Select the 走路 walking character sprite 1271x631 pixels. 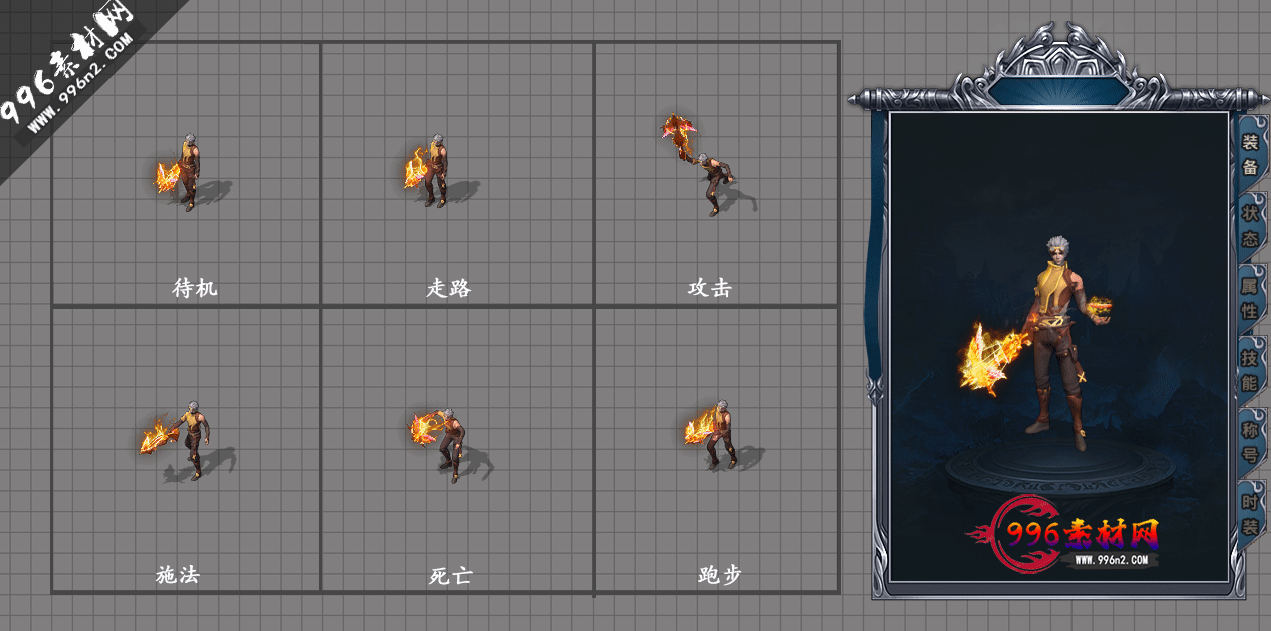click(x=428, y=170)
